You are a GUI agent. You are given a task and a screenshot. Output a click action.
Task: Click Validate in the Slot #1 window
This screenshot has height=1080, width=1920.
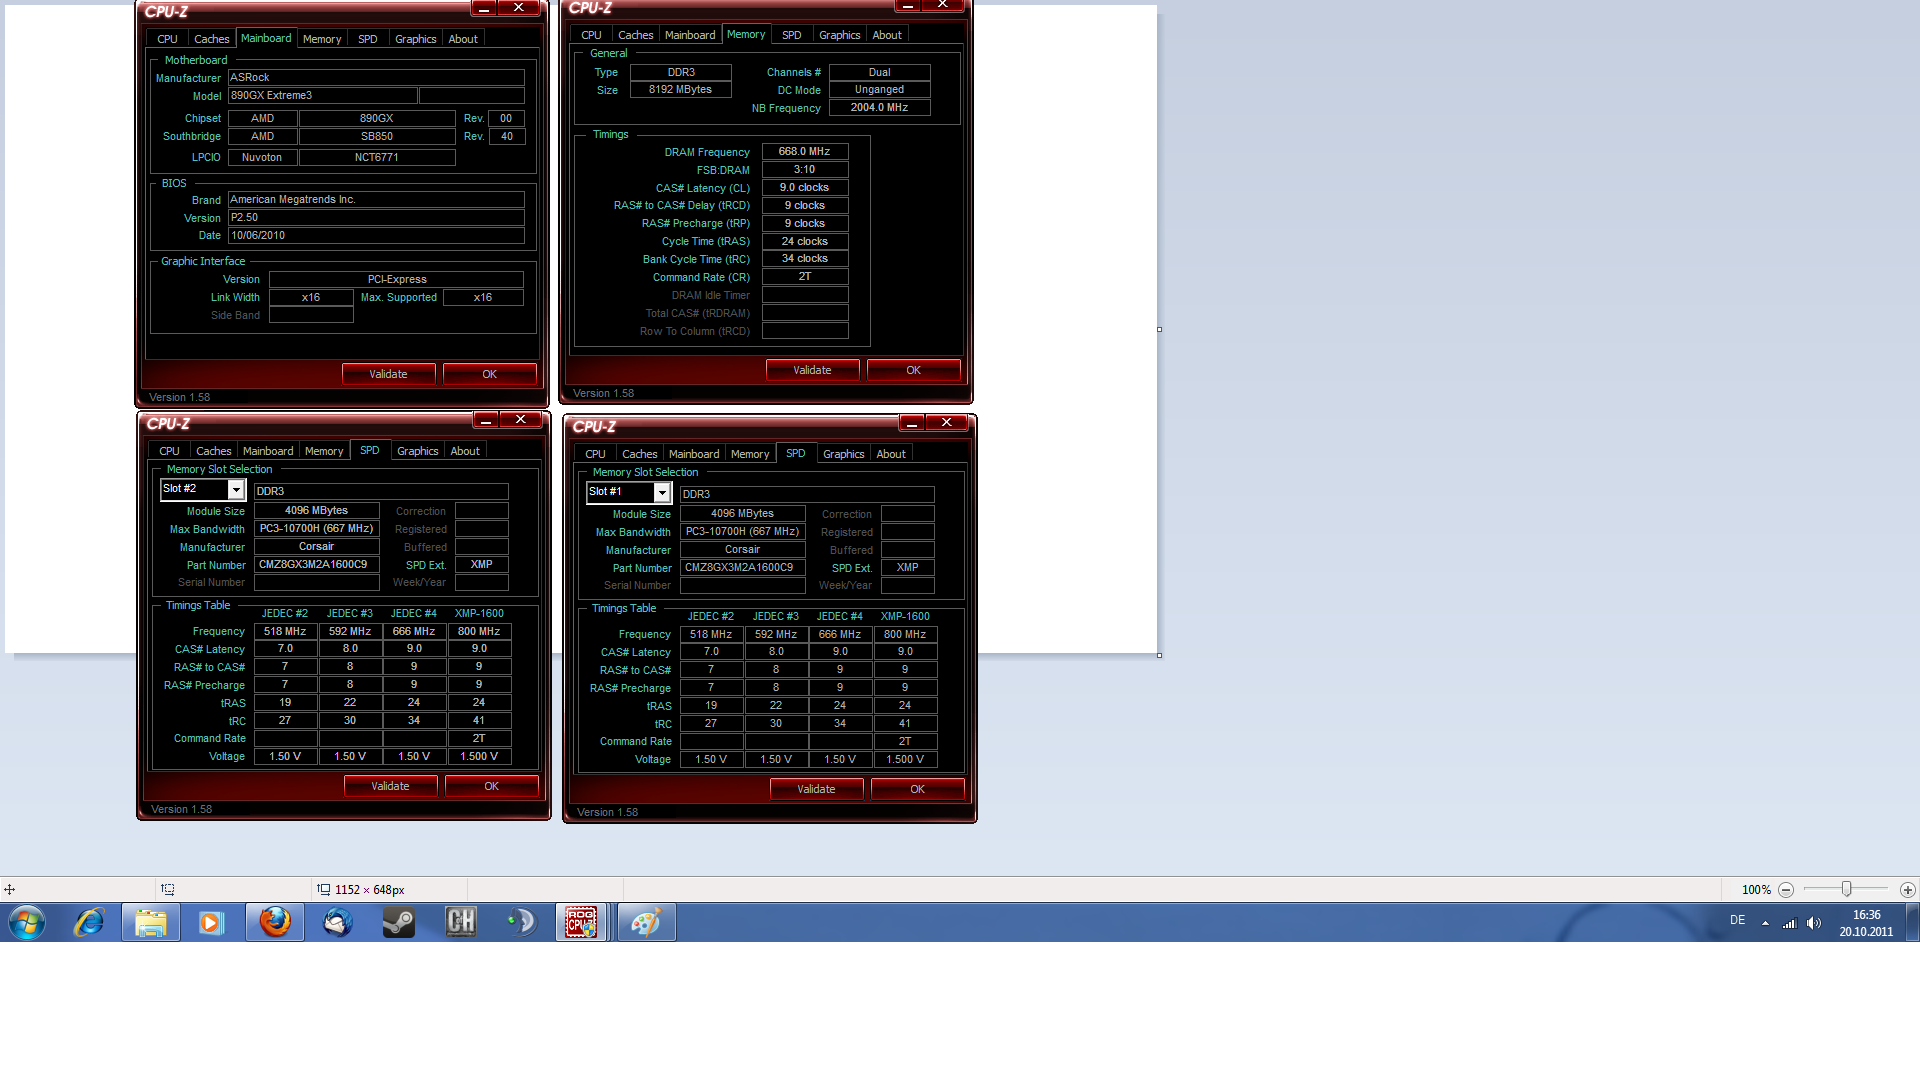tap(816, 789)
